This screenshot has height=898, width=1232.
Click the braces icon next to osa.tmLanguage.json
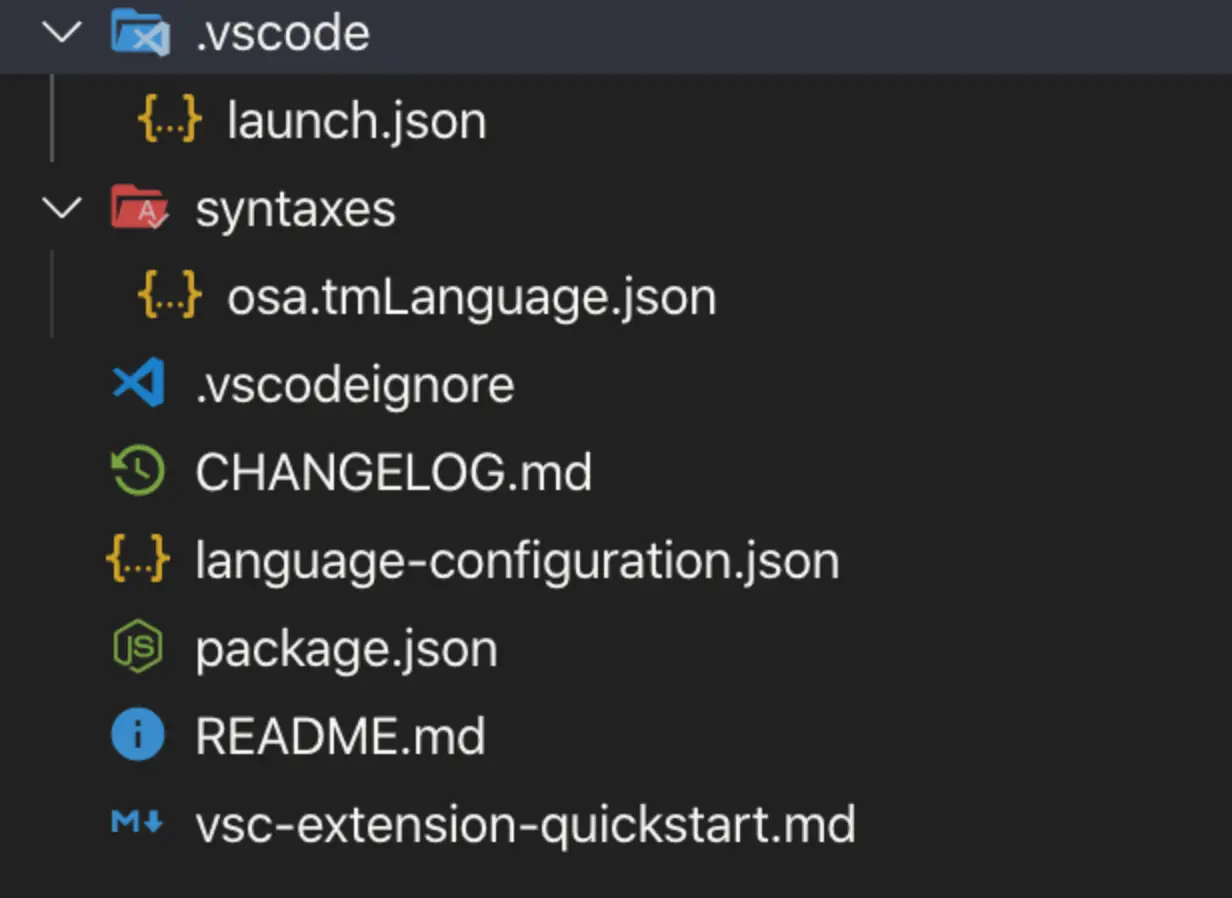point(170,297)
